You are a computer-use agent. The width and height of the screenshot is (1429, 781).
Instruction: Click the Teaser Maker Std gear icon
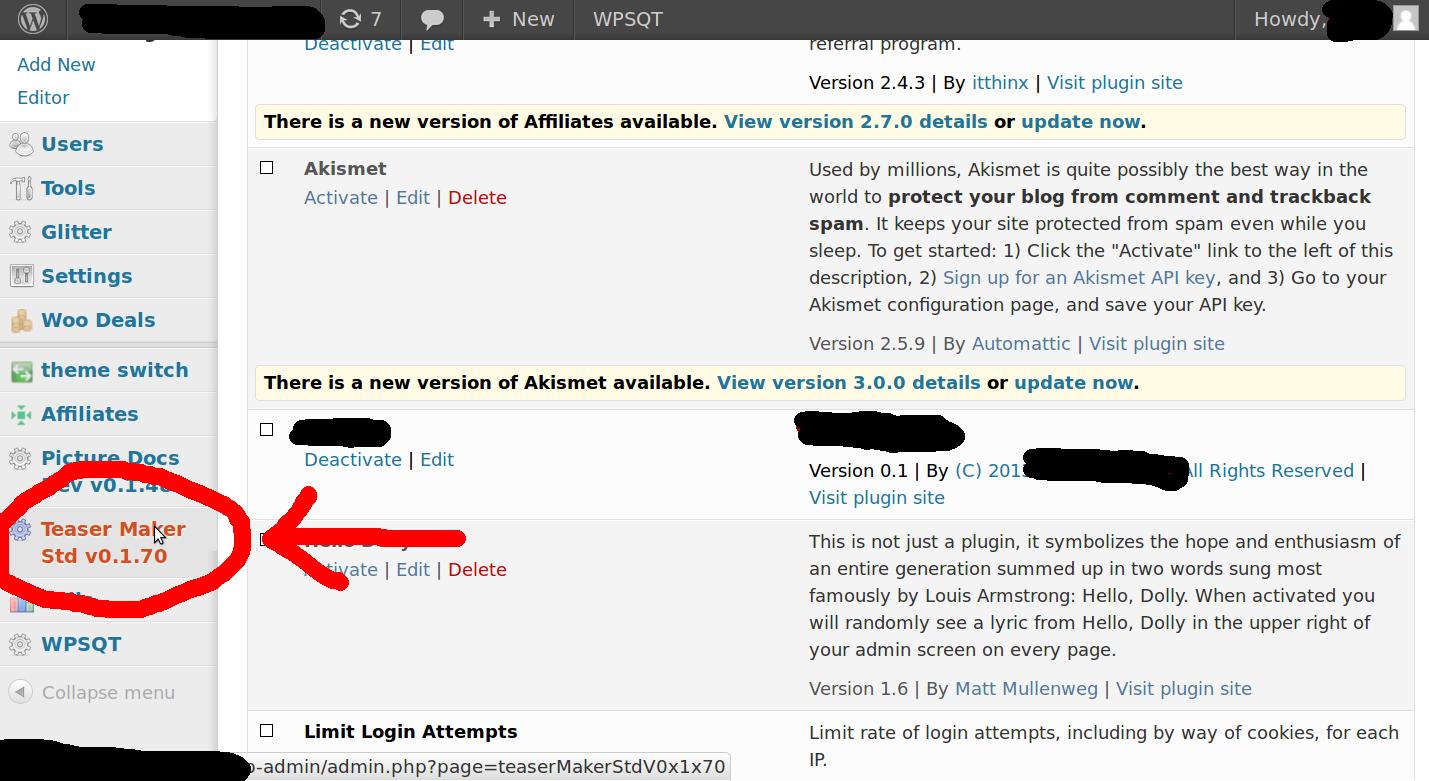click(21, 529)
